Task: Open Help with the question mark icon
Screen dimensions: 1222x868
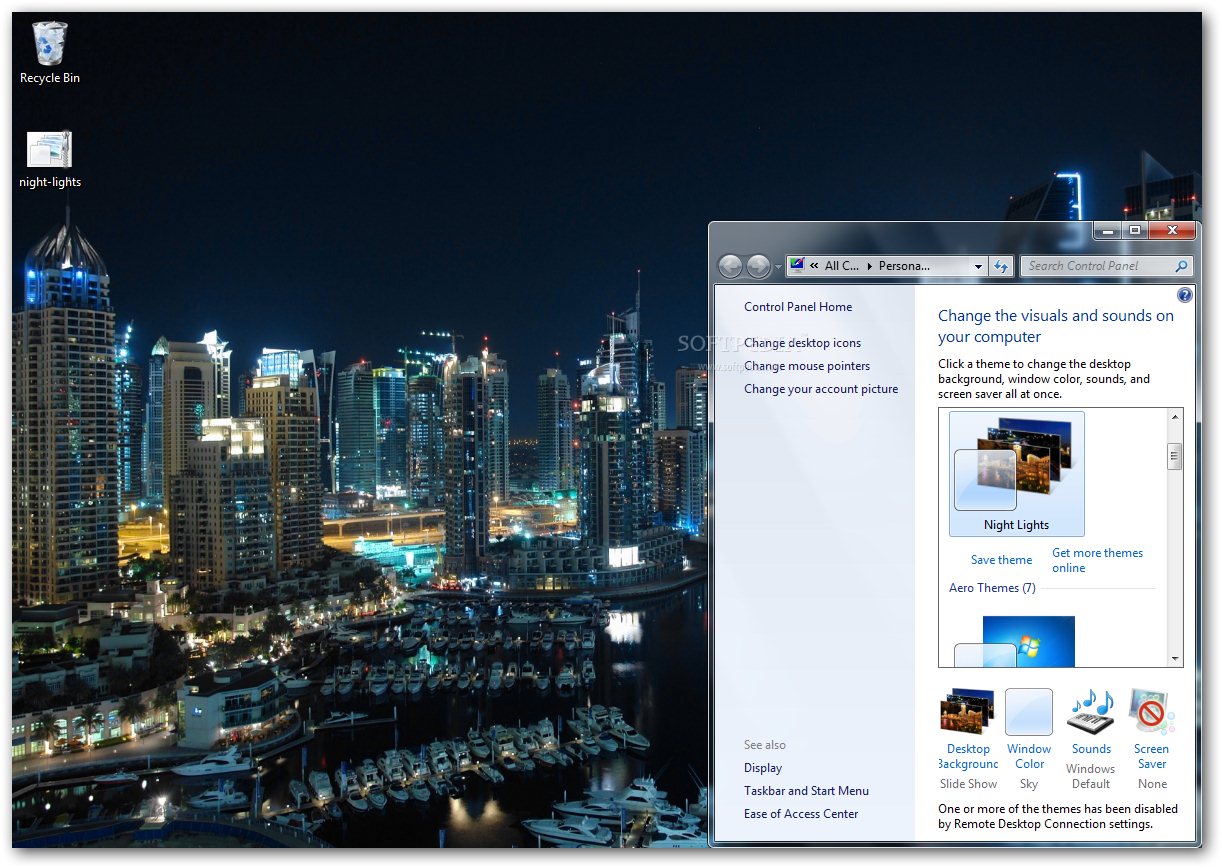Action: click(x=1185, y=295)
